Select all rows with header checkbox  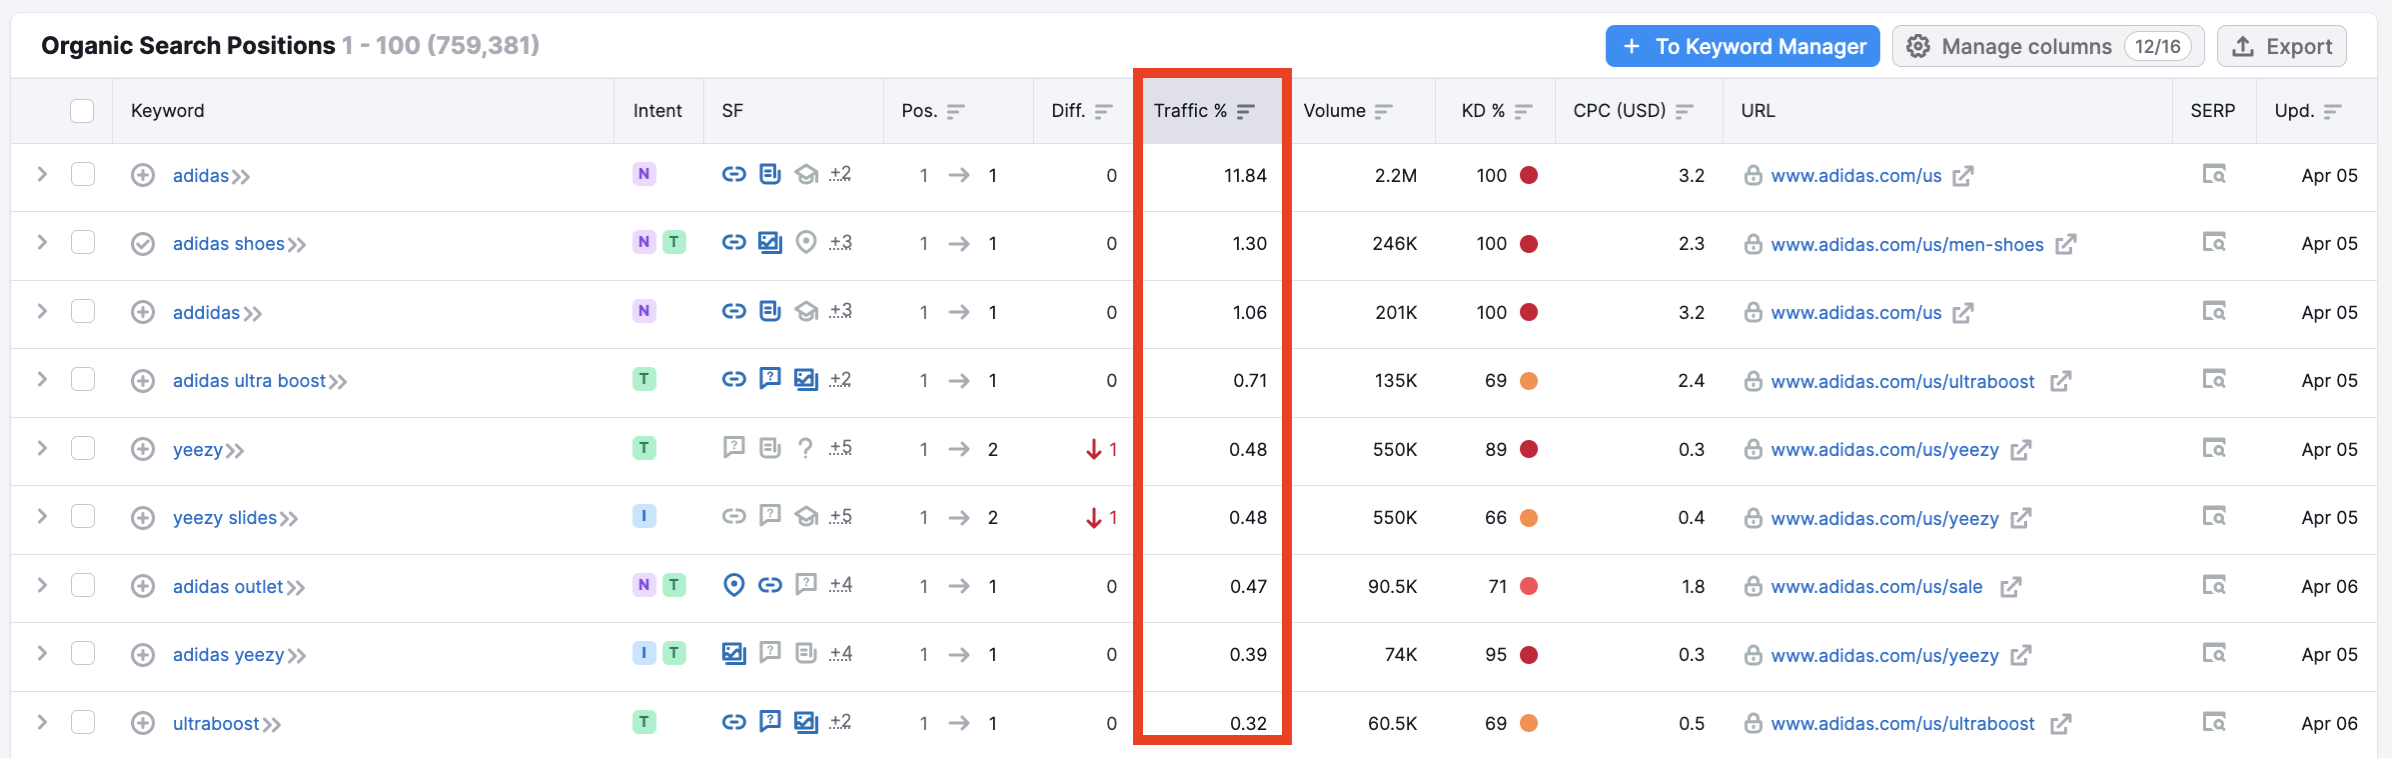pyautogui.click(x=82, y=111)
